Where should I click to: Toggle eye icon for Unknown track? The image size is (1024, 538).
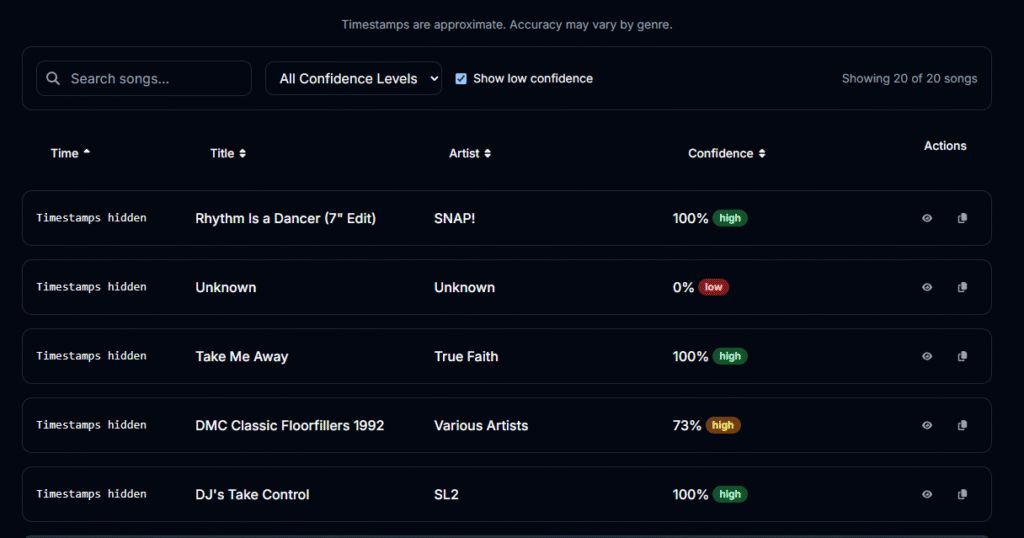click(x=927, y=287)
